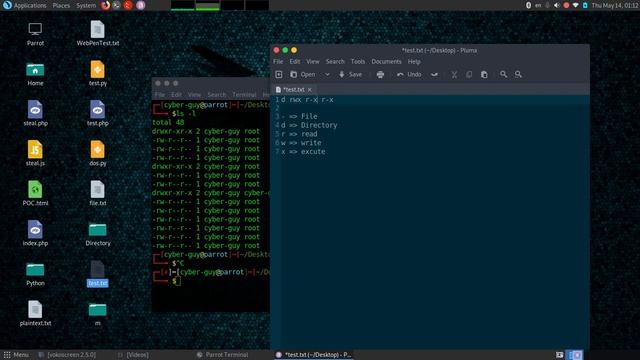Redo the last undone action in Pluma

point(434,74)
